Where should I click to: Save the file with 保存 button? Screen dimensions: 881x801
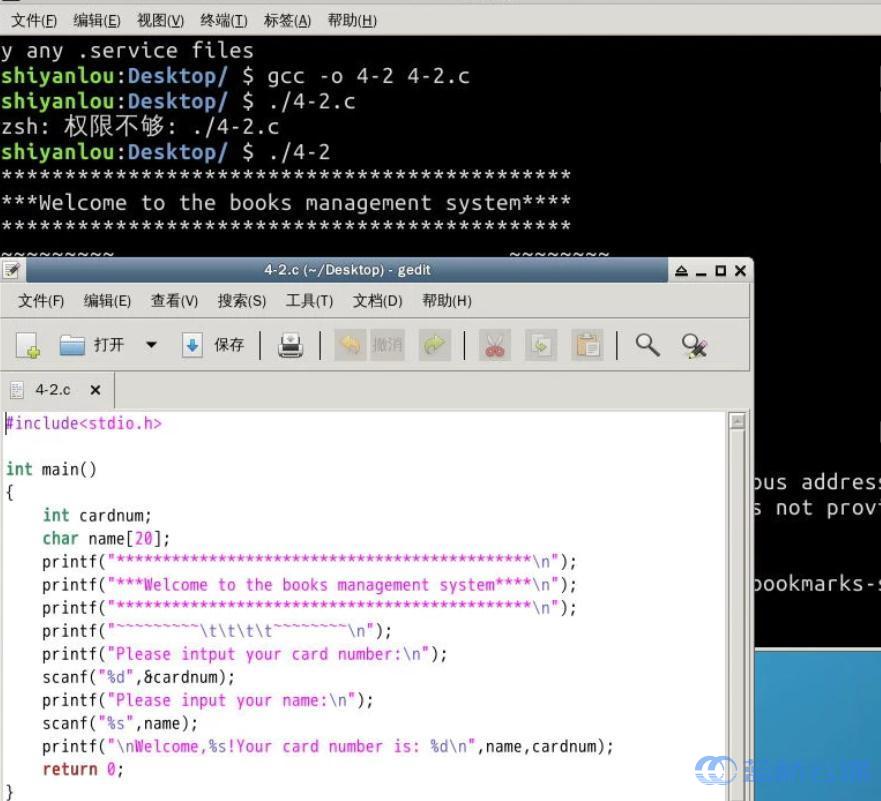(214, 345)
